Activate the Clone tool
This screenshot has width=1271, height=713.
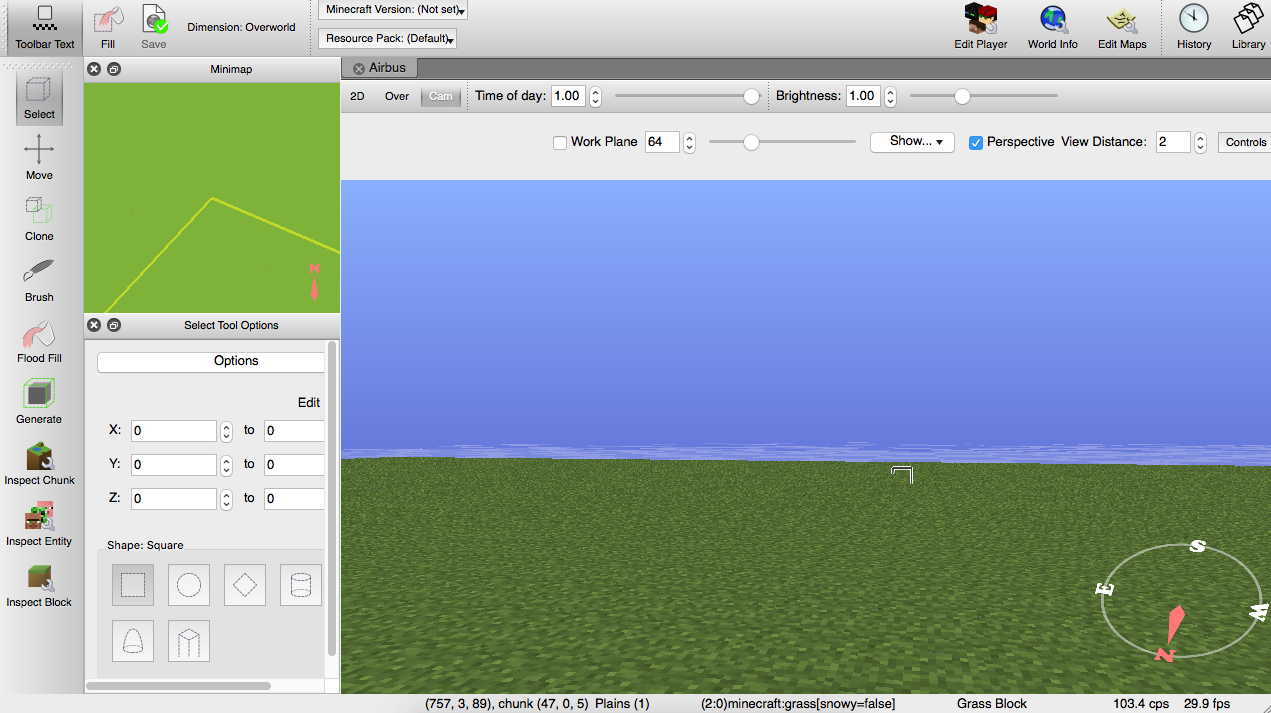pos(39,219)
